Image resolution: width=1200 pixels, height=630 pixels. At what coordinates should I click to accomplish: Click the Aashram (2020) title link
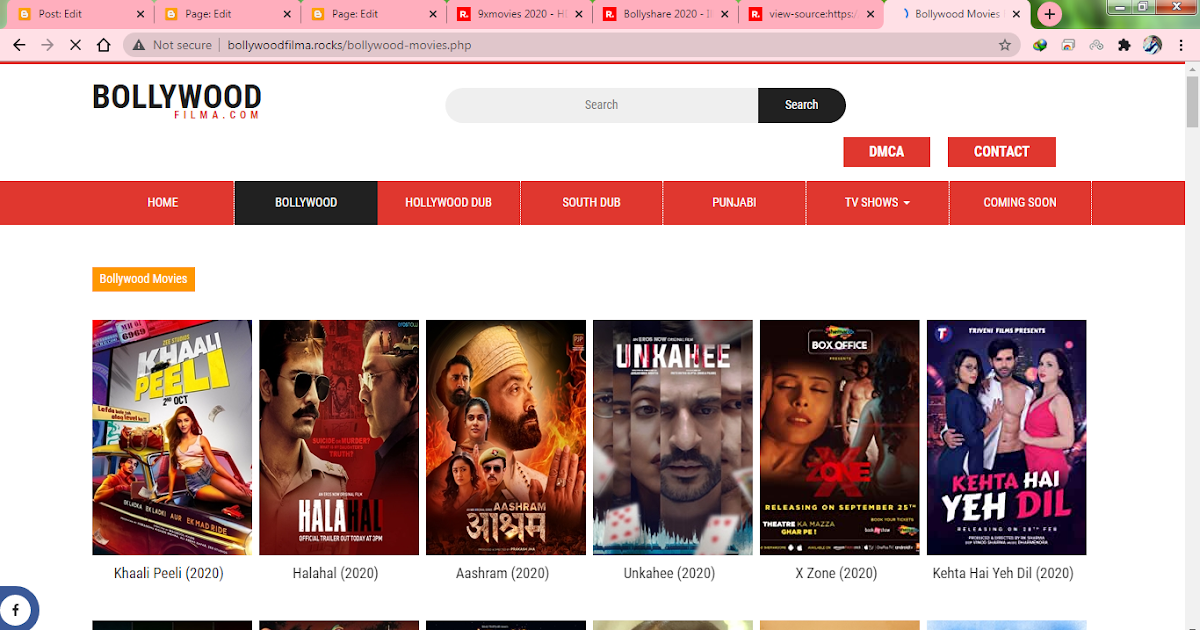coord(503,574)
